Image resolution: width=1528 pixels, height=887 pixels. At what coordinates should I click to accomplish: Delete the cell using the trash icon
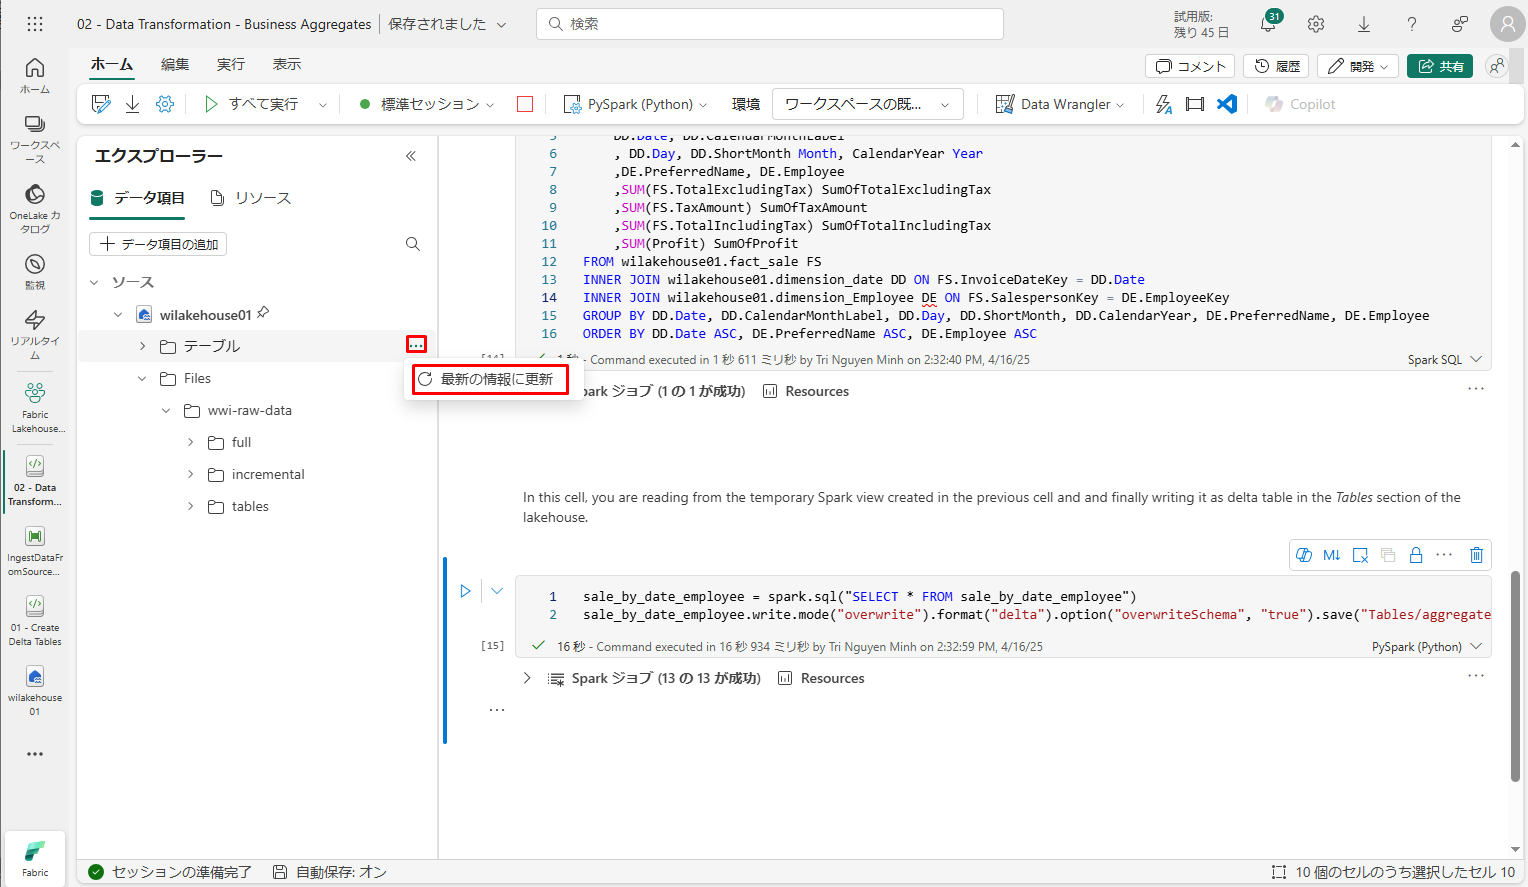(x=1476, y=555)
